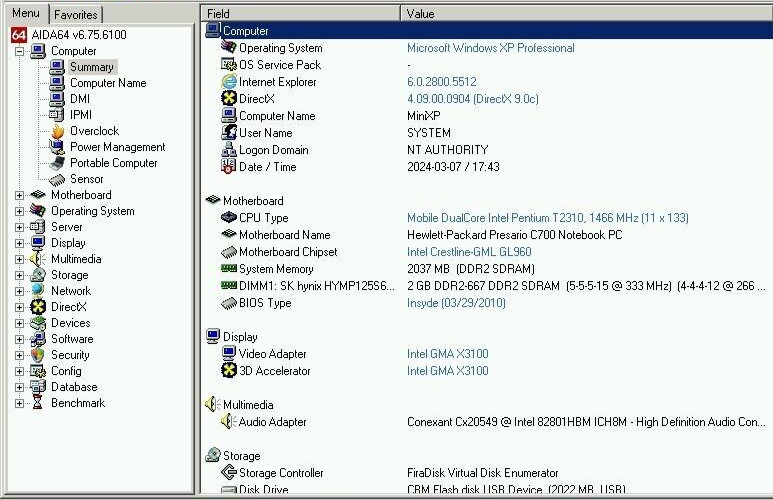
Task: Select the Computer group header row
Action: click(x=488, y=31)
